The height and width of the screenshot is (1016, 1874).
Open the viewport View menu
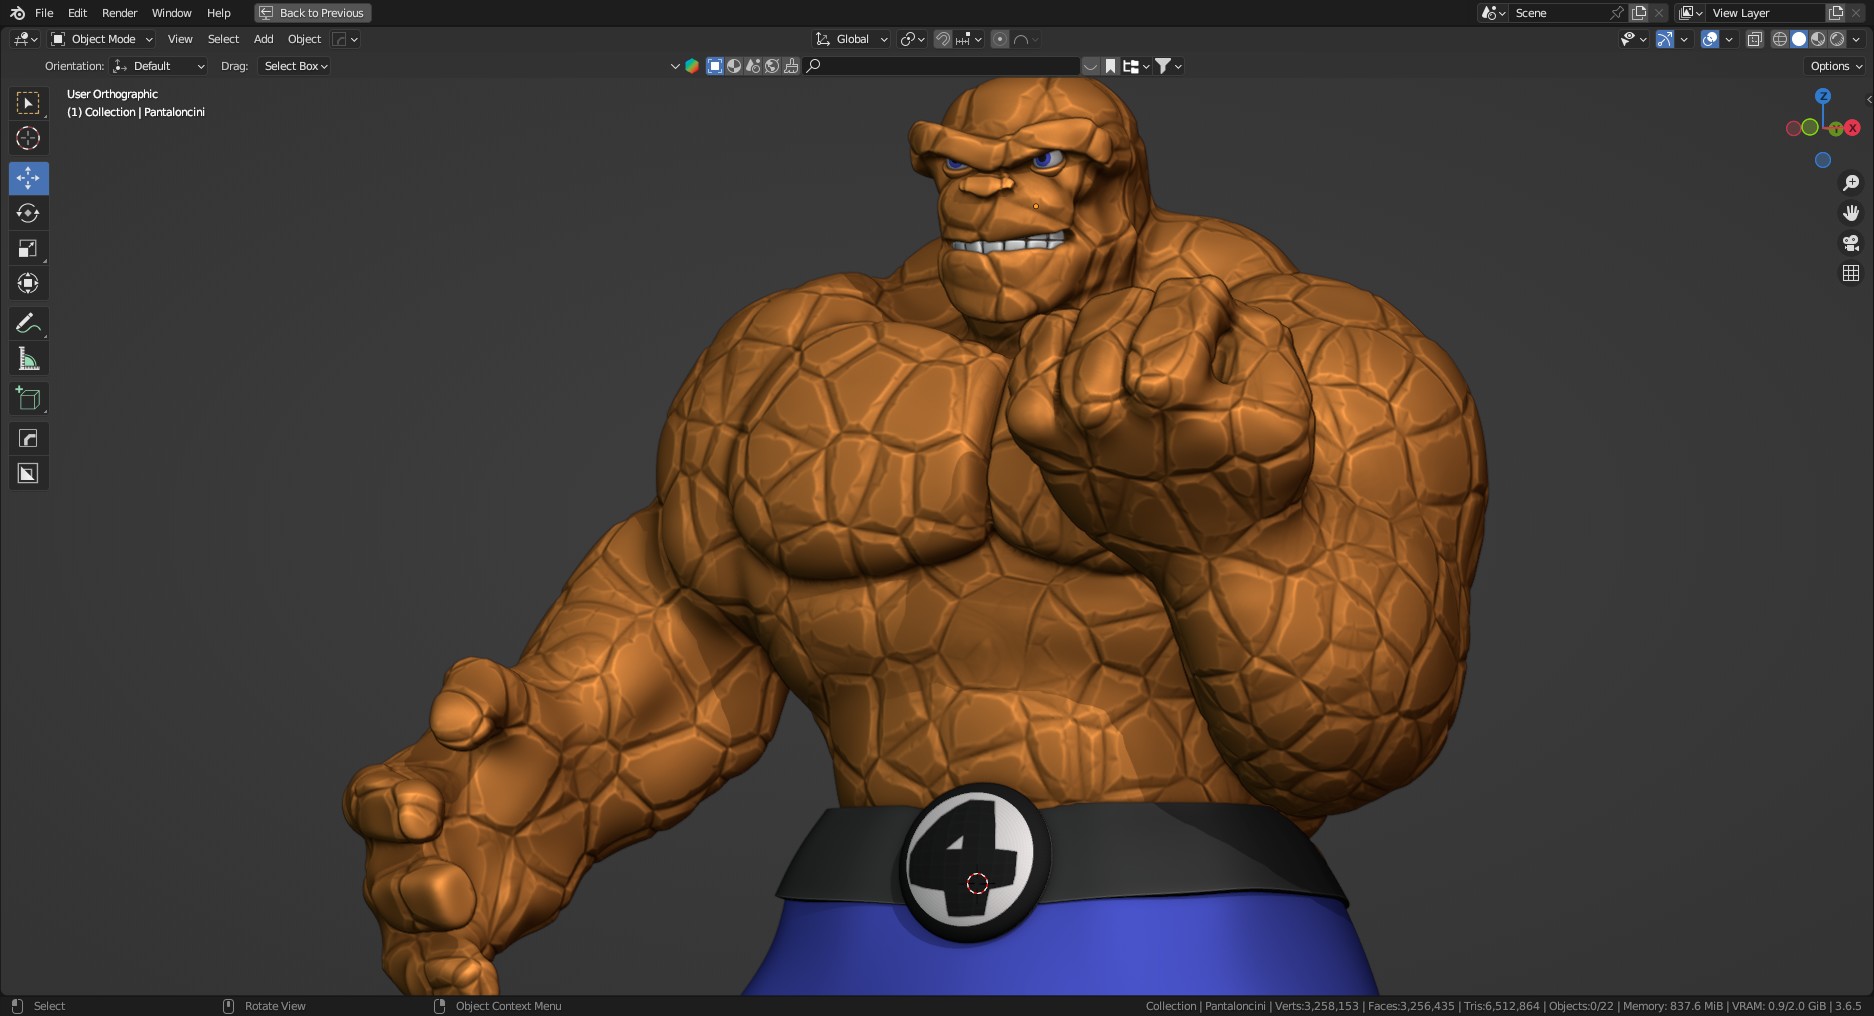180,39
